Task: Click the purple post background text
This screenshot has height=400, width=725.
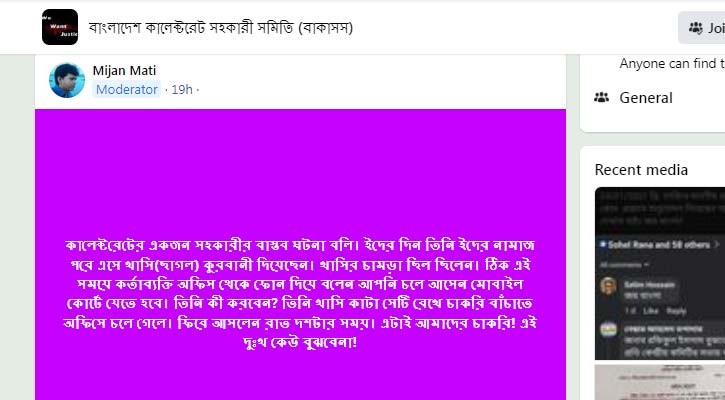Action: coord(301,294)
